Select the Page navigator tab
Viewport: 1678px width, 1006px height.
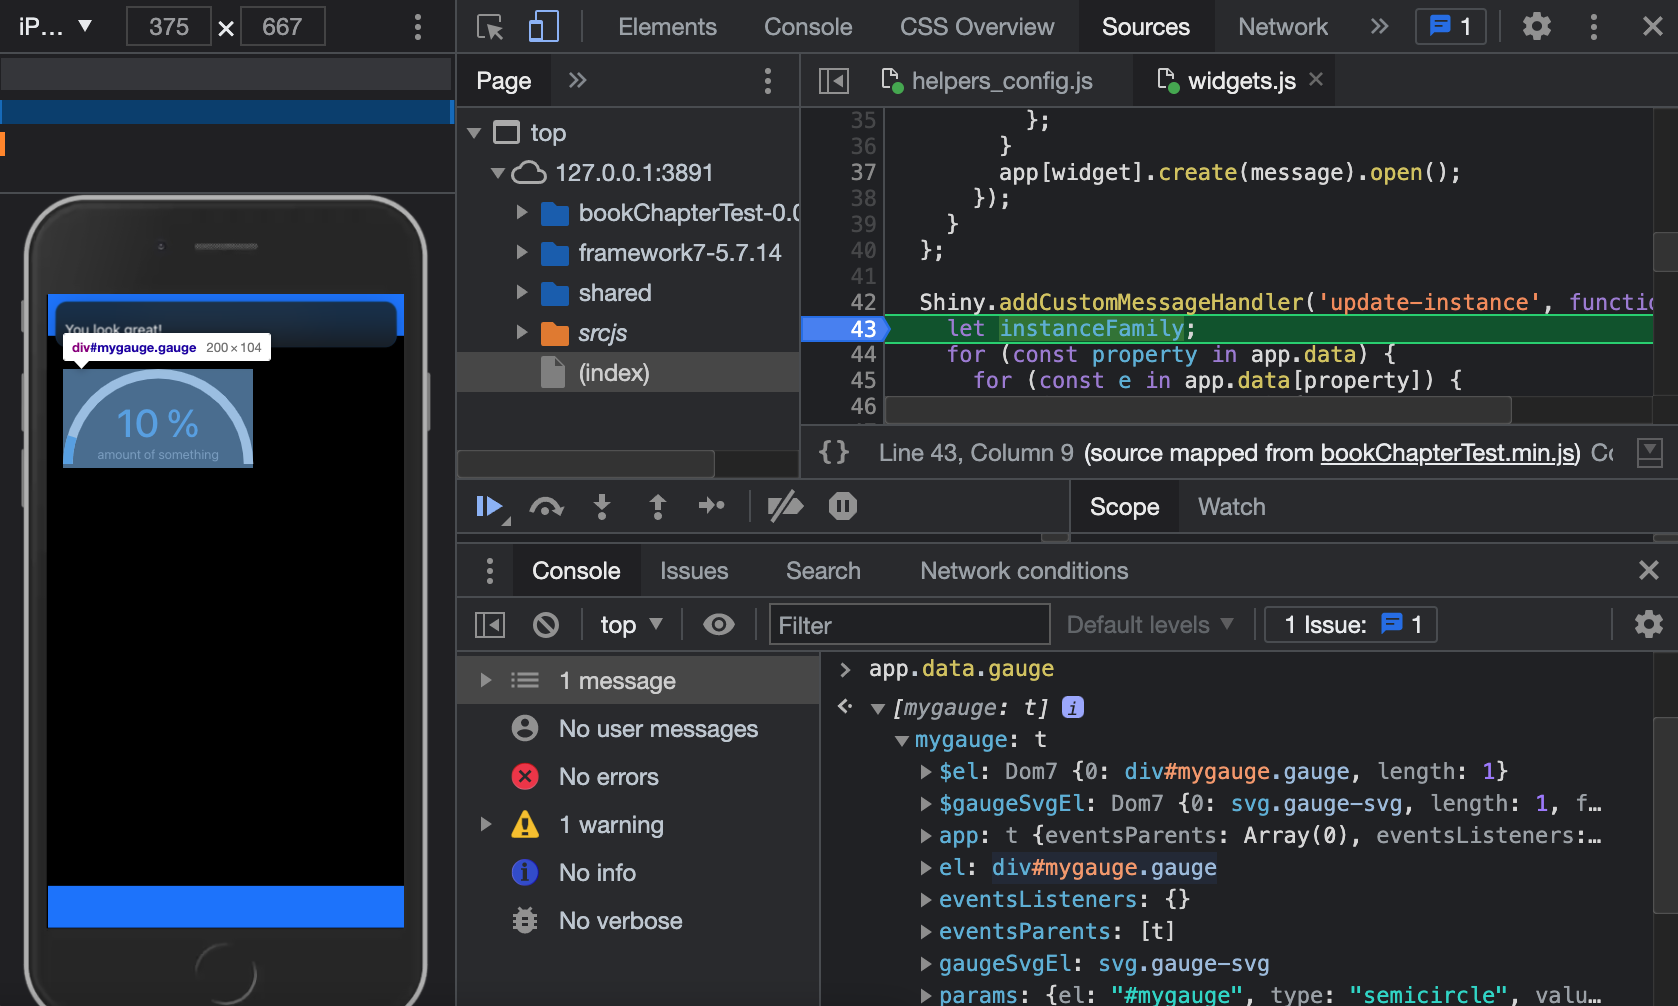[x=504, y=81]
